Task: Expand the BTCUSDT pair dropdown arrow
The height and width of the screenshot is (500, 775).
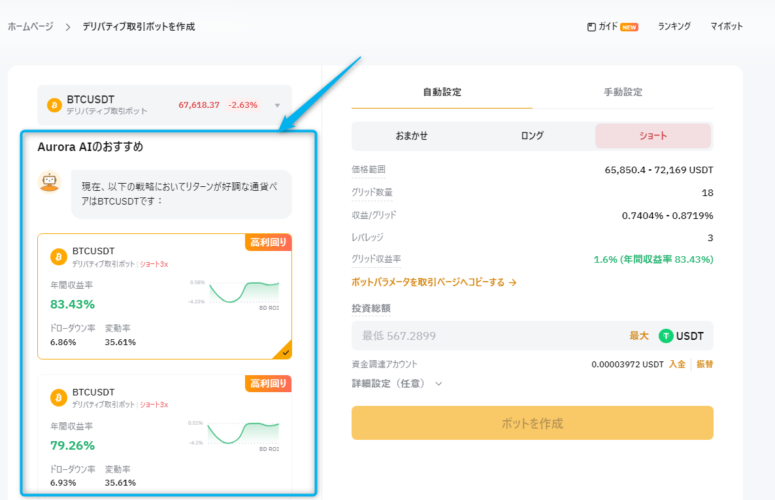Action: [277, 105]
